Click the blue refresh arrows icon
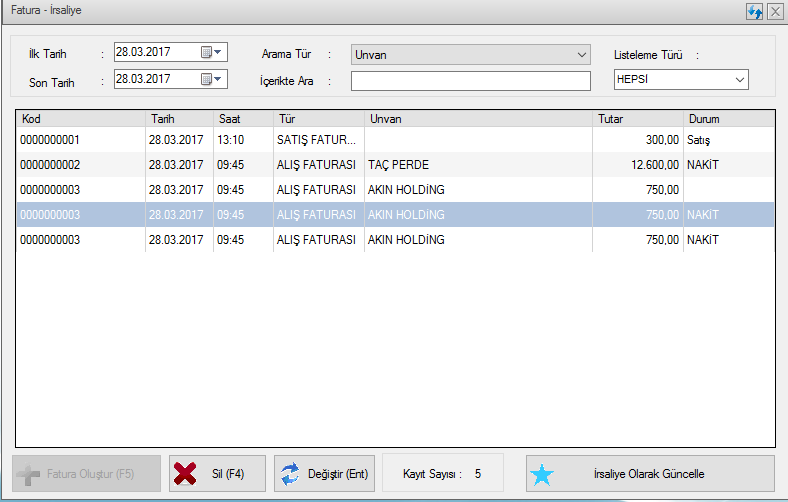 [x=290, y=474]
